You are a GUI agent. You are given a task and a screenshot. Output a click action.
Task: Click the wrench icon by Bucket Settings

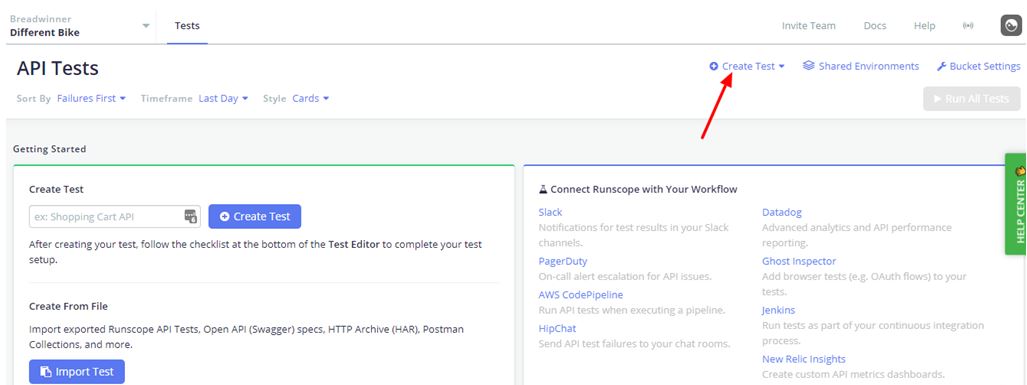click(942, 66)
